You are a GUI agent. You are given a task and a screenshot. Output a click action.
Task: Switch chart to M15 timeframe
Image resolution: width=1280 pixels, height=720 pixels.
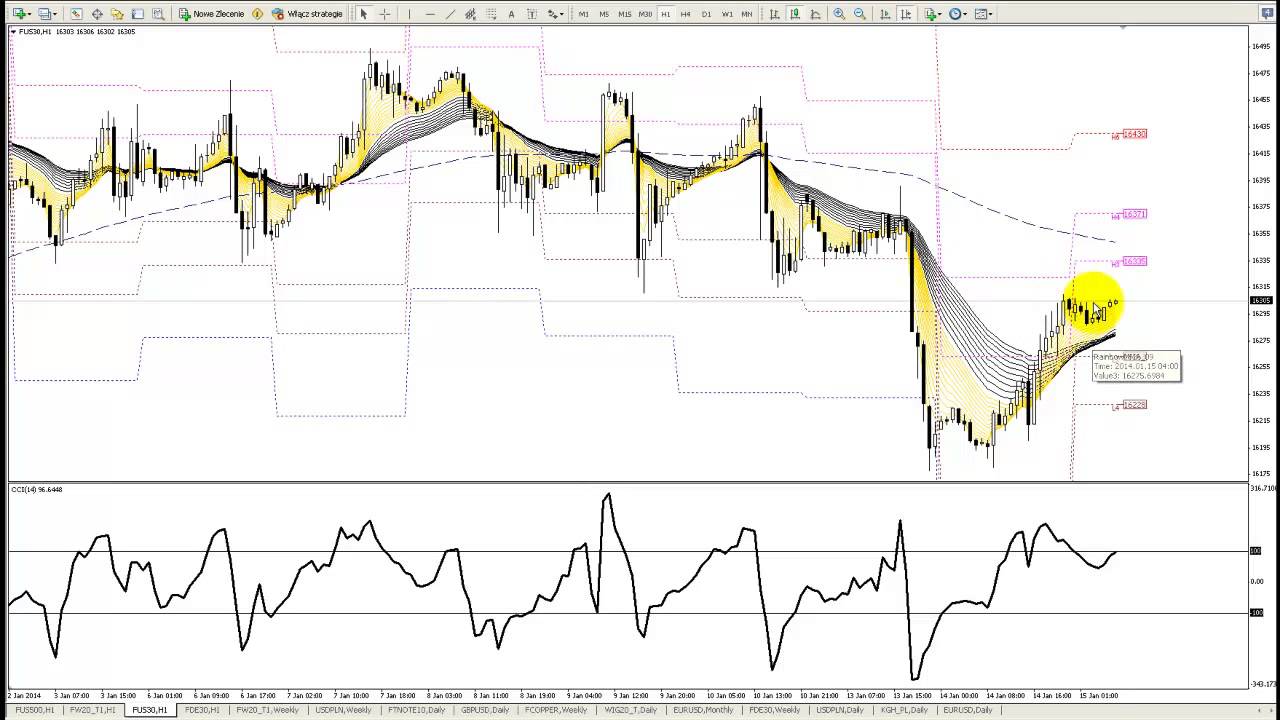(x=625, y=14)
